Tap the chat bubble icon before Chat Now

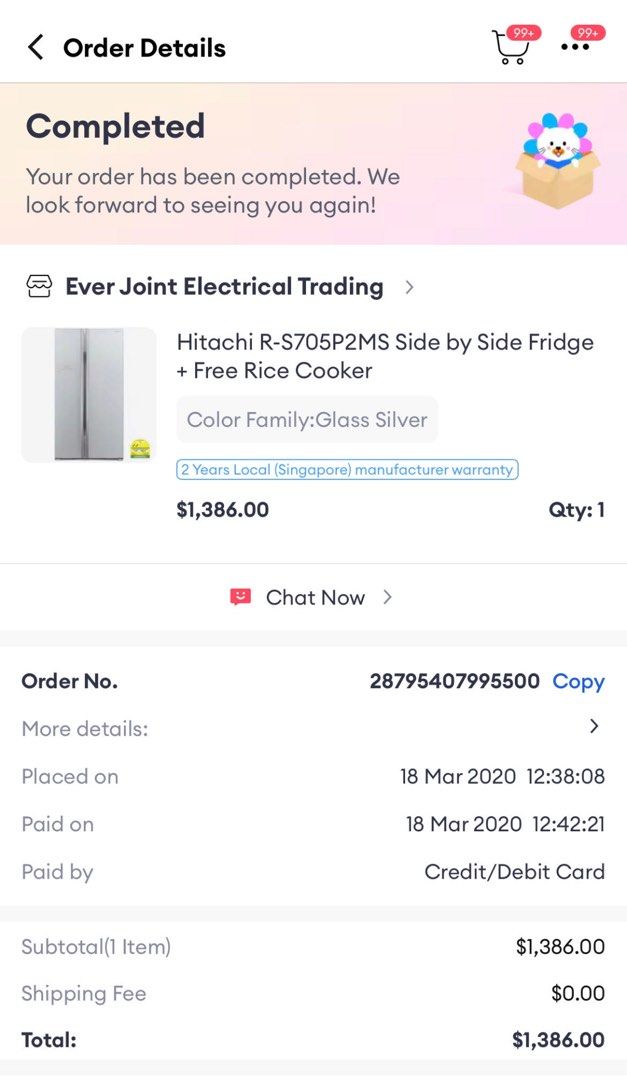point(240,596)
